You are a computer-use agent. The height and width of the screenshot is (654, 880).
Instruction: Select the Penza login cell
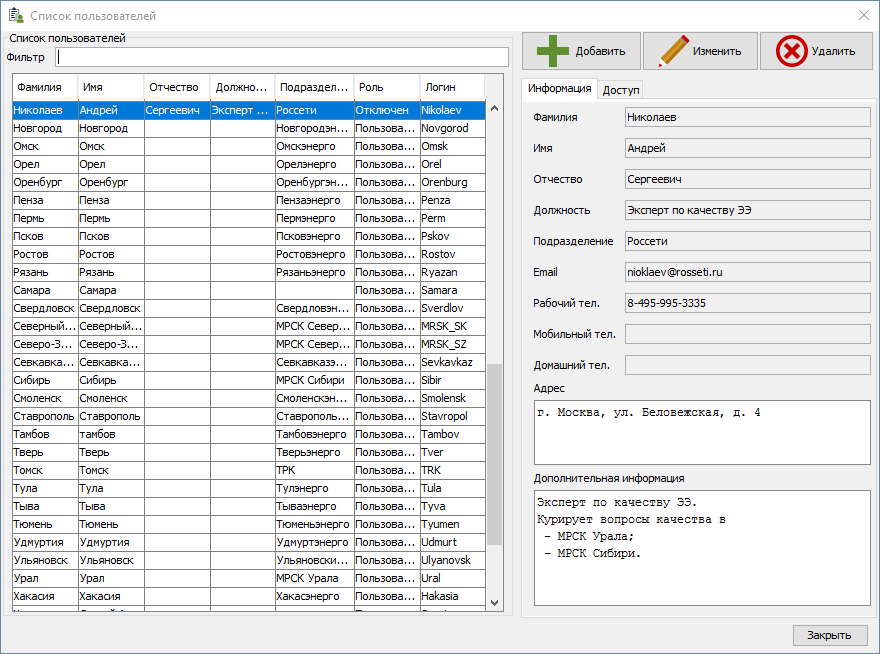click(x=453, y=200)
